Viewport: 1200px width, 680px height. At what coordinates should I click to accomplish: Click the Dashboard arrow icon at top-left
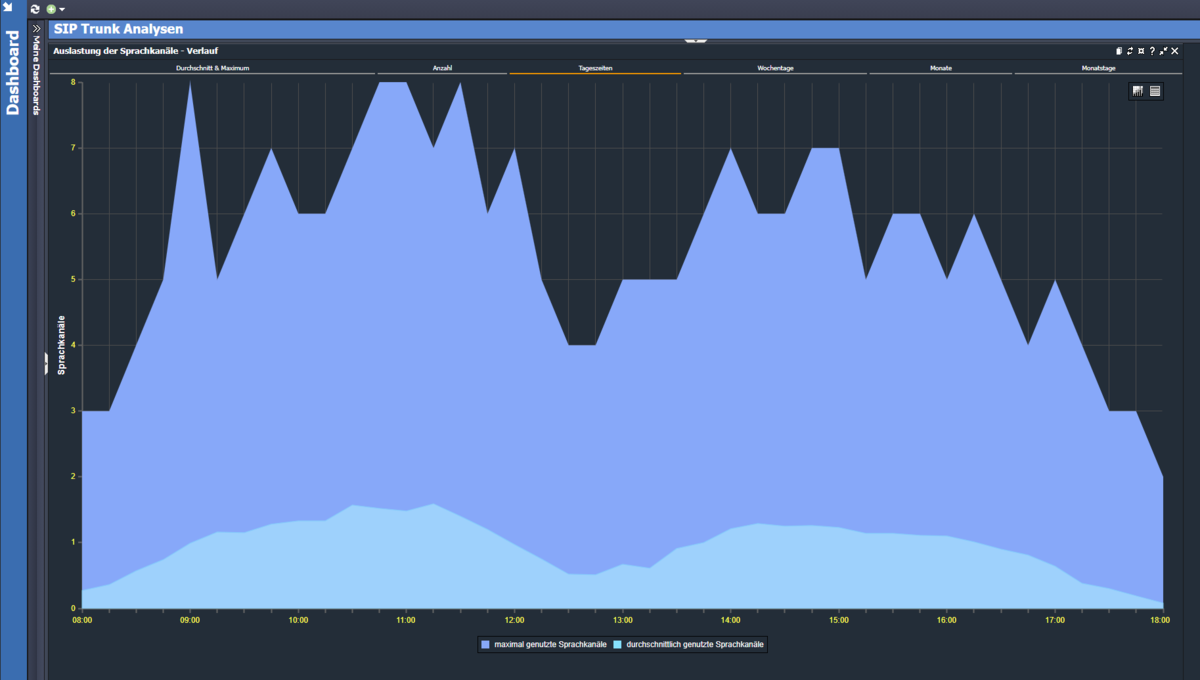tap(7, 6)
